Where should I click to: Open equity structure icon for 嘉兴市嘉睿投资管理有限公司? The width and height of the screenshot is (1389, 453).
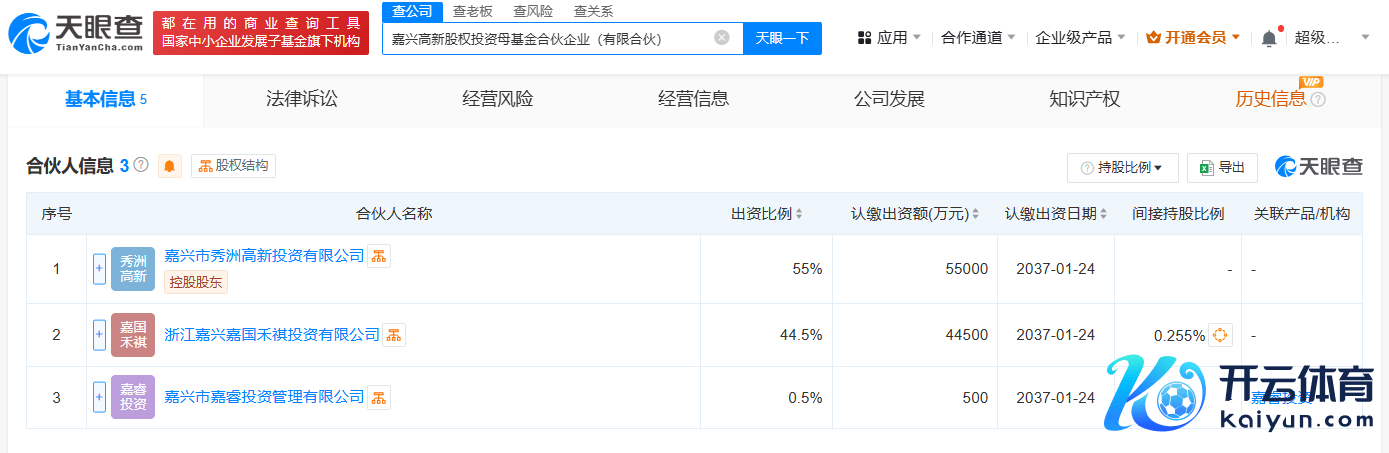click(379, 397)
